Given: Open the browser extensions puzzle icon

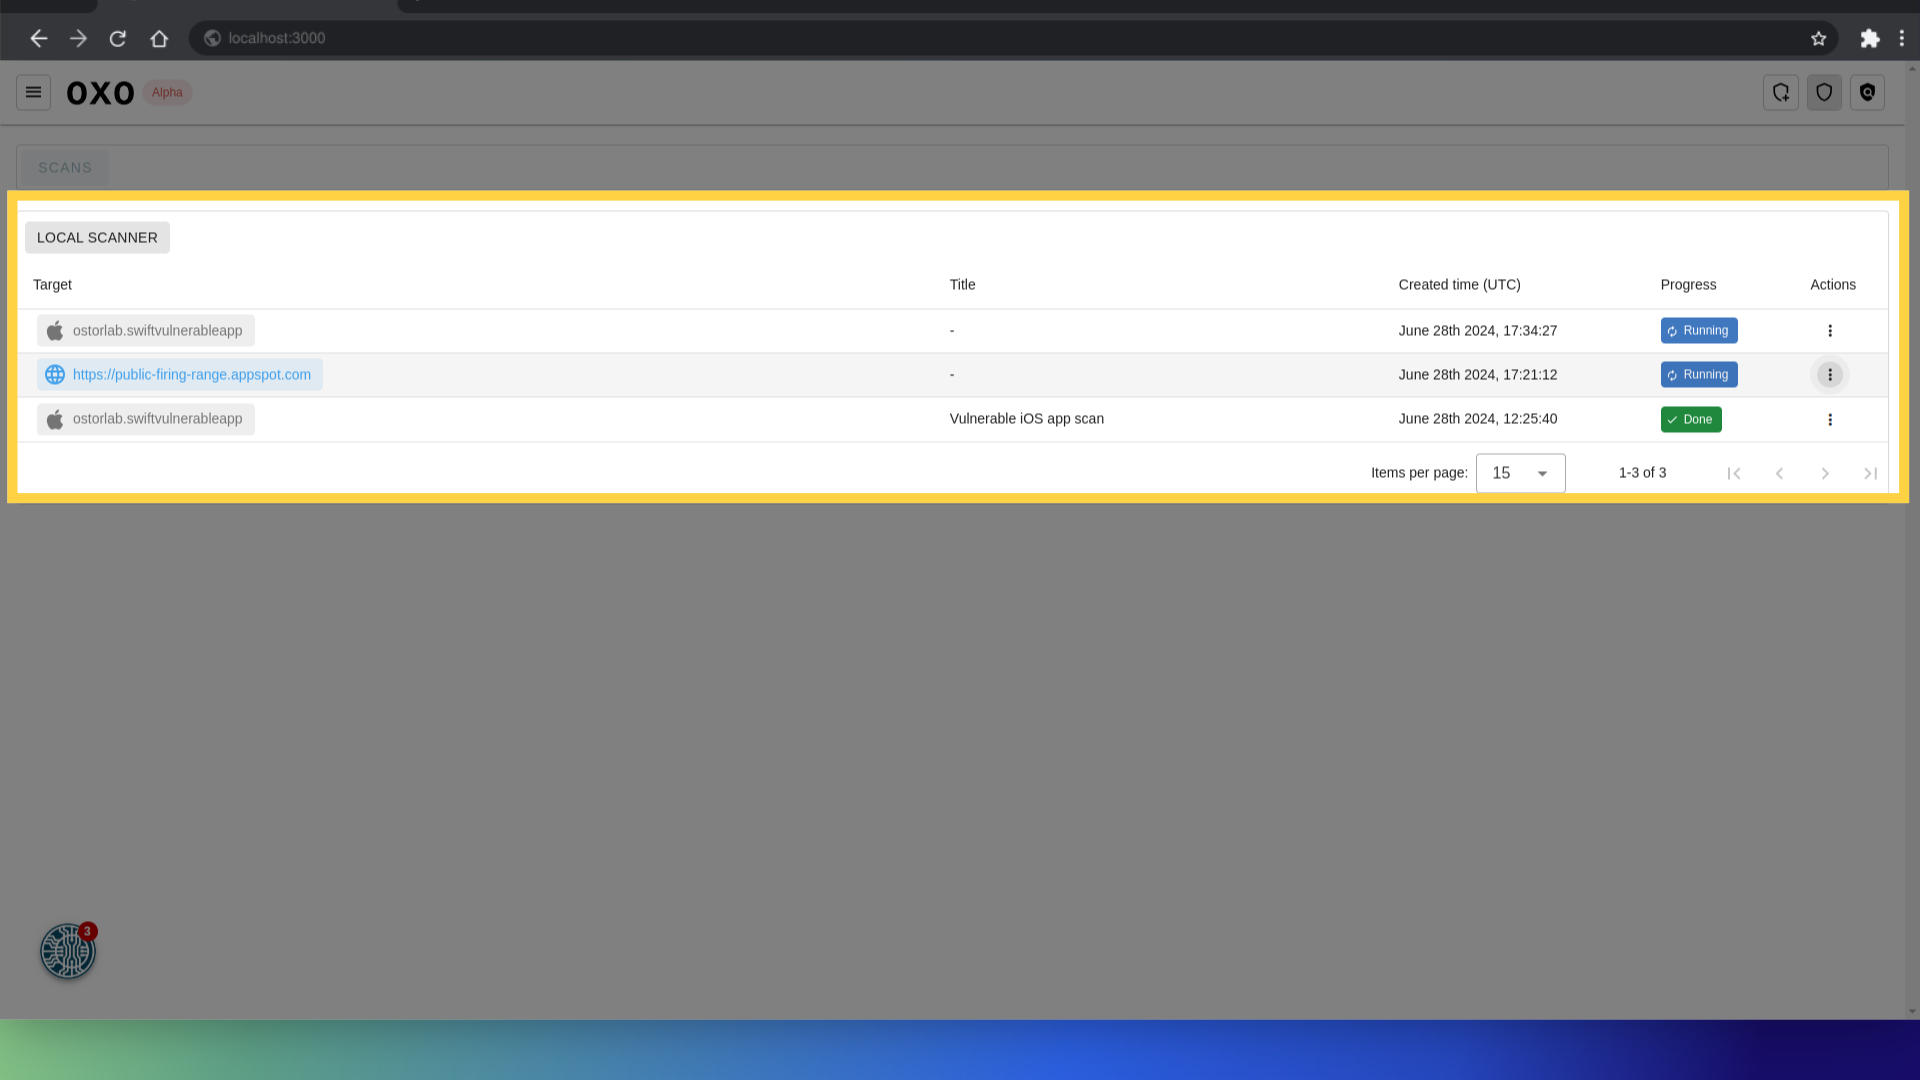Looking at the screenshot, I should pos(1870,38).
